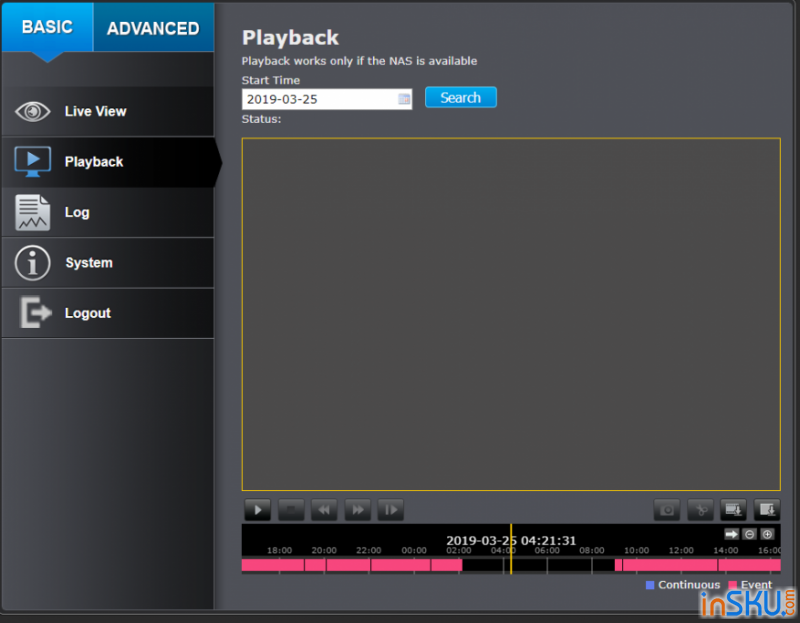Click the timestamp 2019-03-25 04:21:31
The width and height of the screenshot is (800, 623).
[x=511, y=540]
